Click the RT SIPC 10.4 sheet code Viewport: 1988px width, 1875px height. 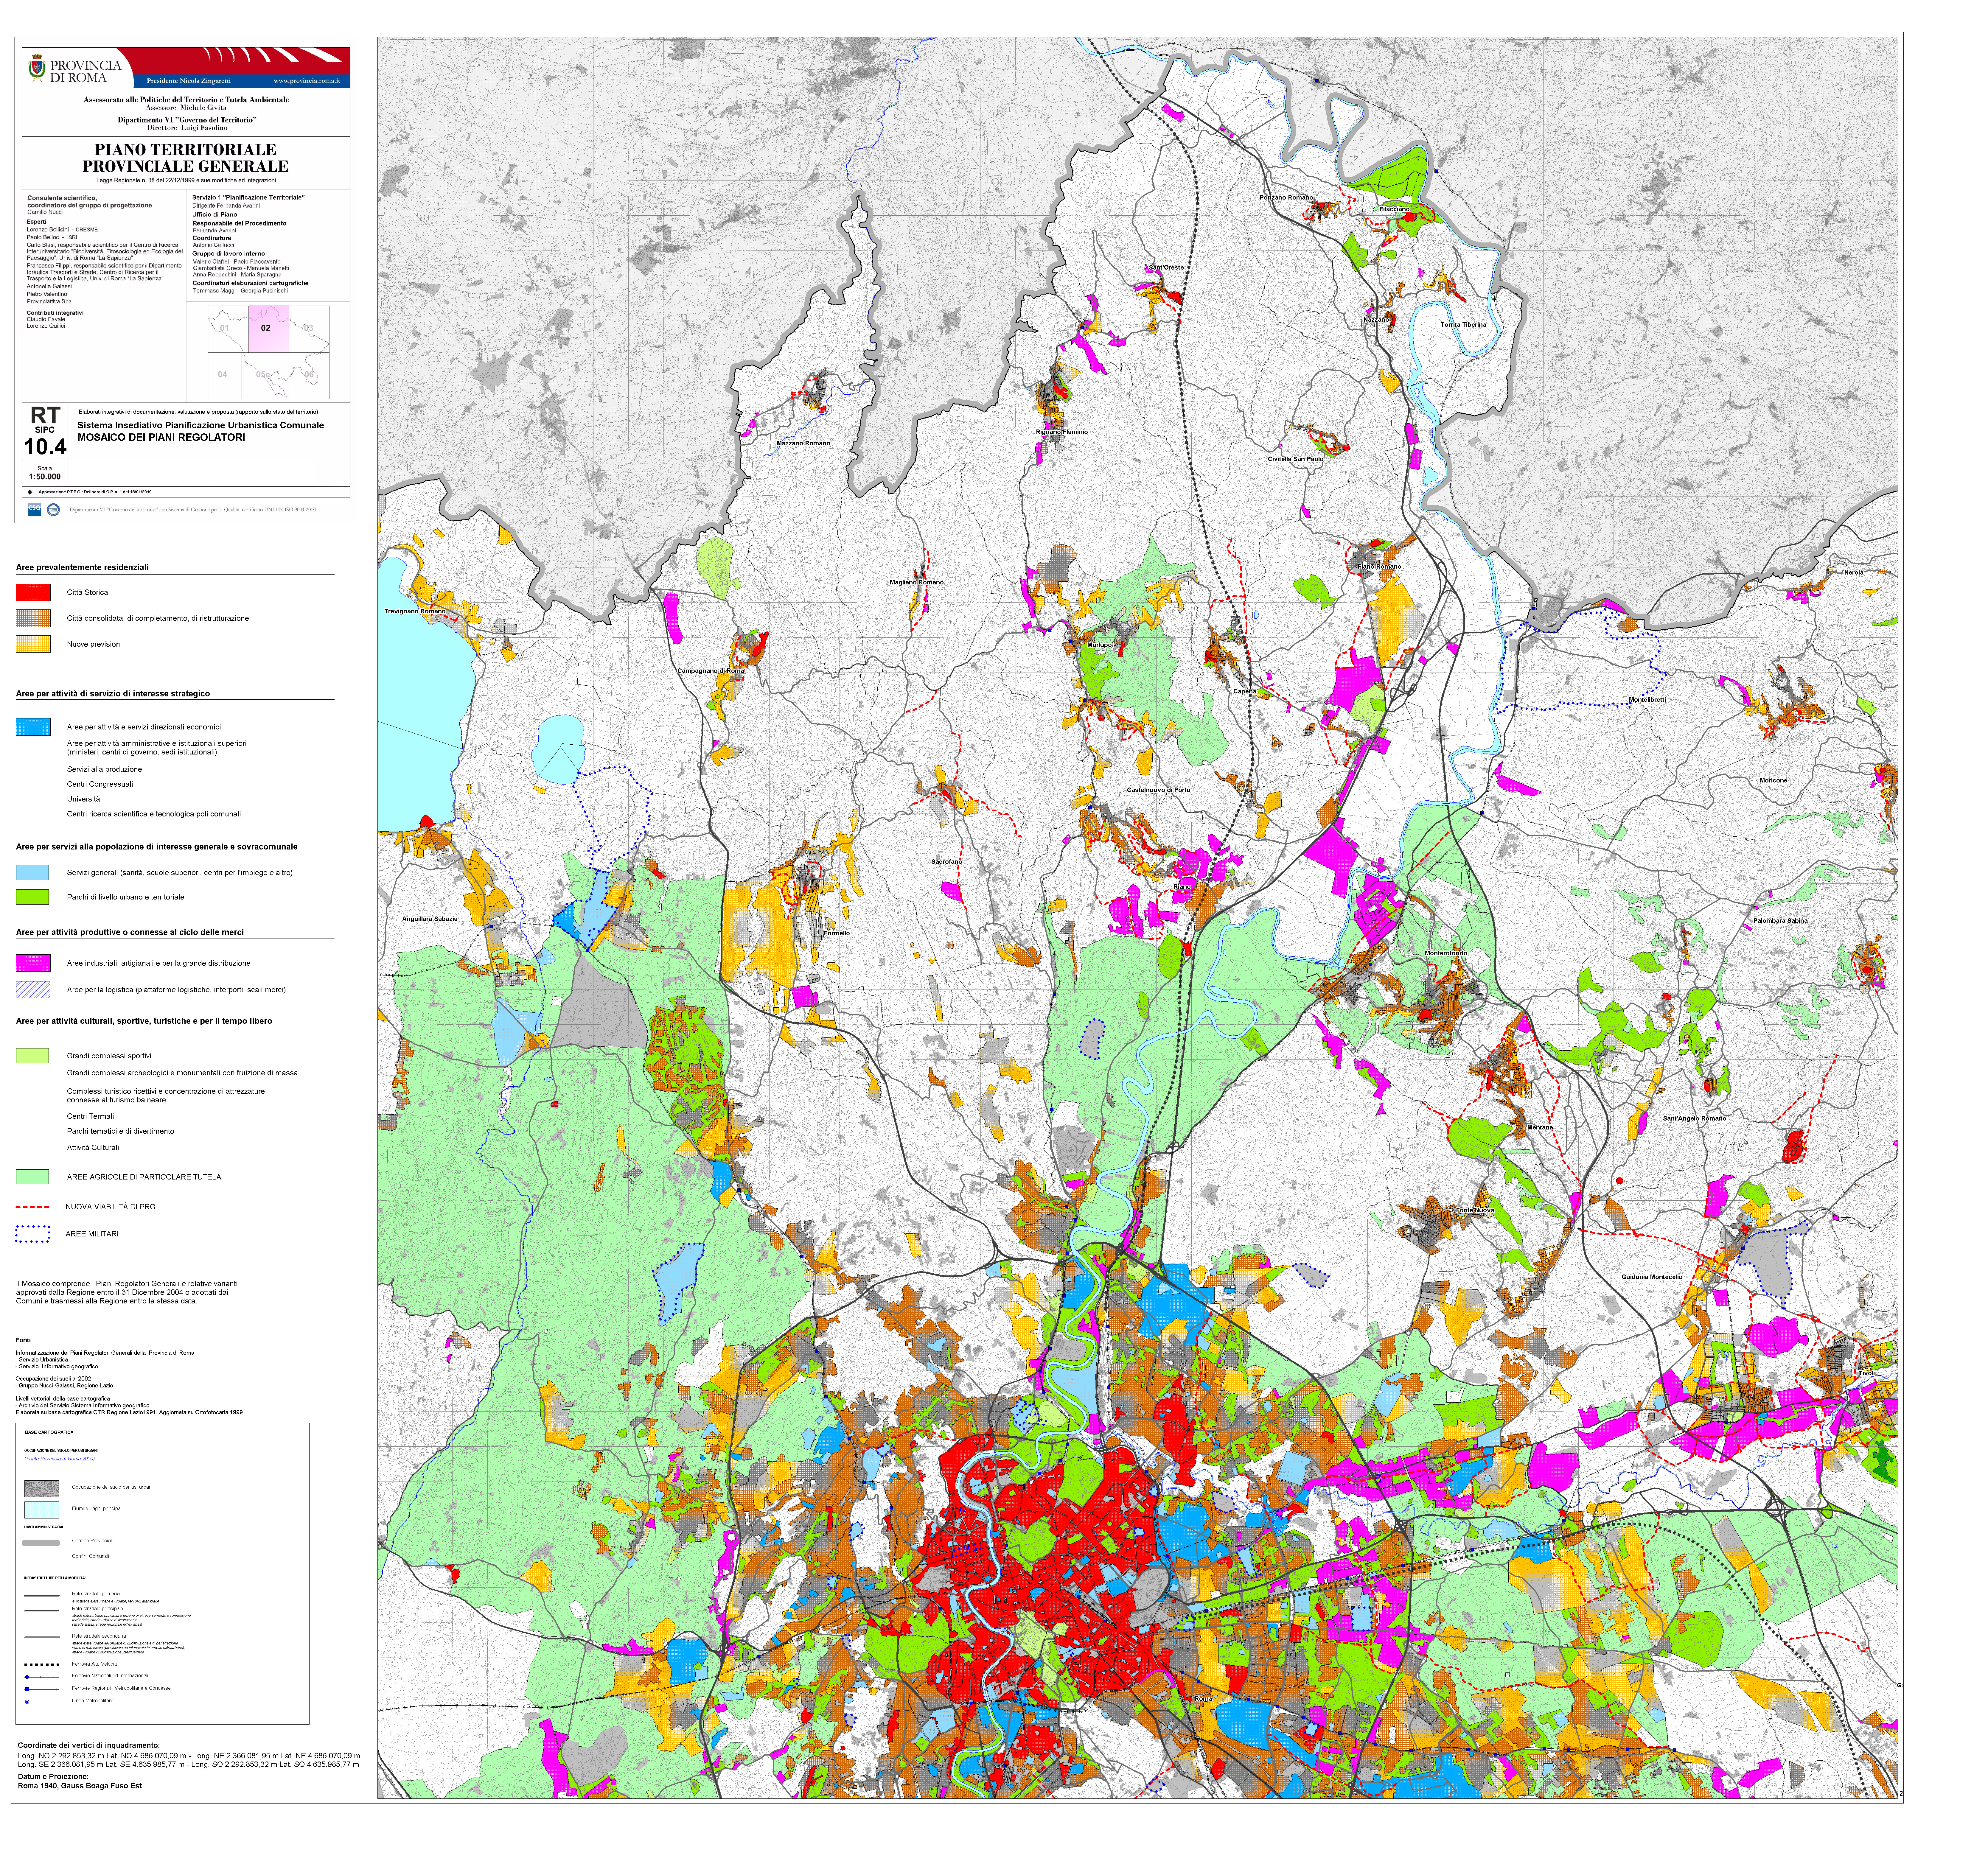tap(45, 431)
